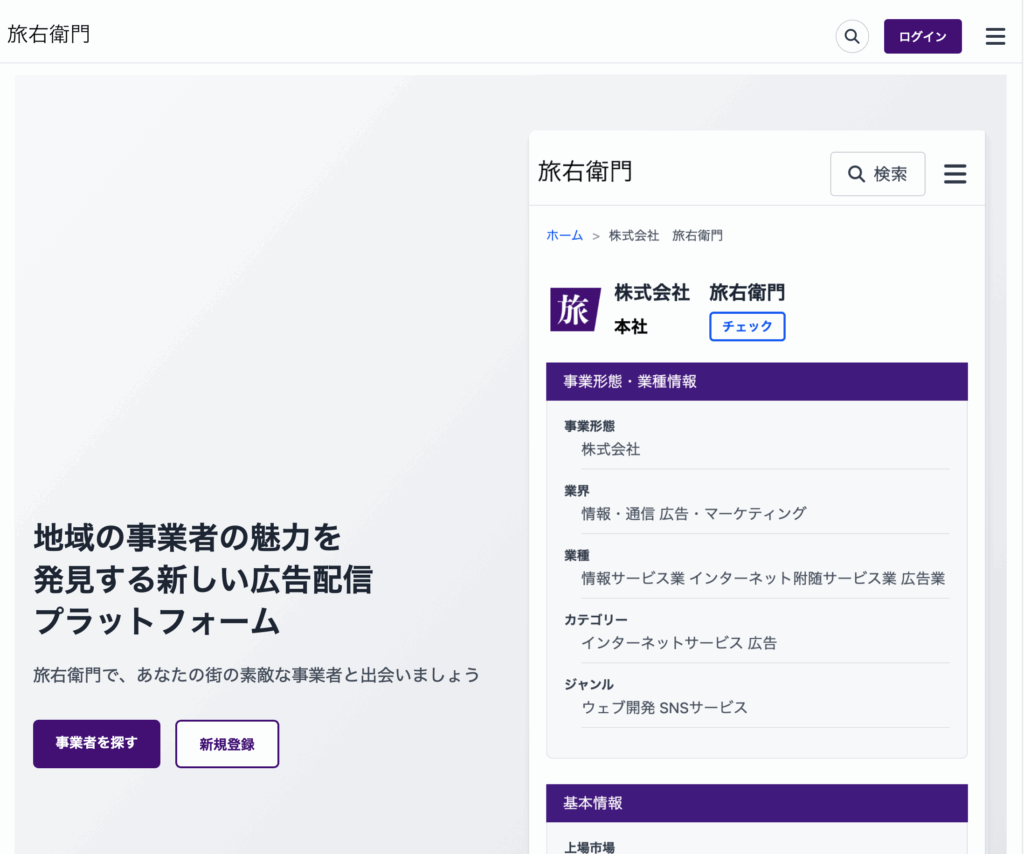Toggle the チェック button for the company
Screen dimensions: 1024x854
747,326
